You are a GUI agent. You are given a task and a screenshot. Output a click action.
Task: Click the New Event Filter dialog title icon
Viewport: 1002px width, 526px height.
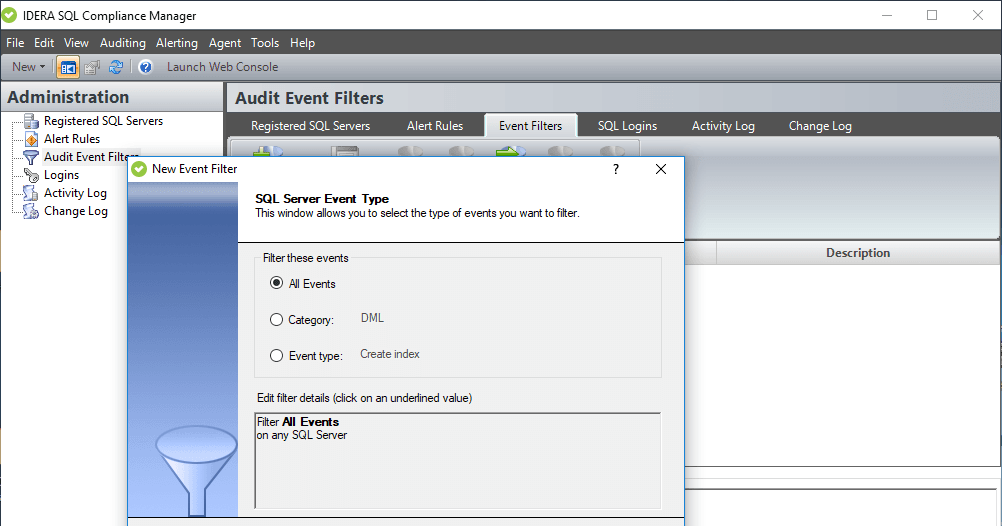[139, 169]
